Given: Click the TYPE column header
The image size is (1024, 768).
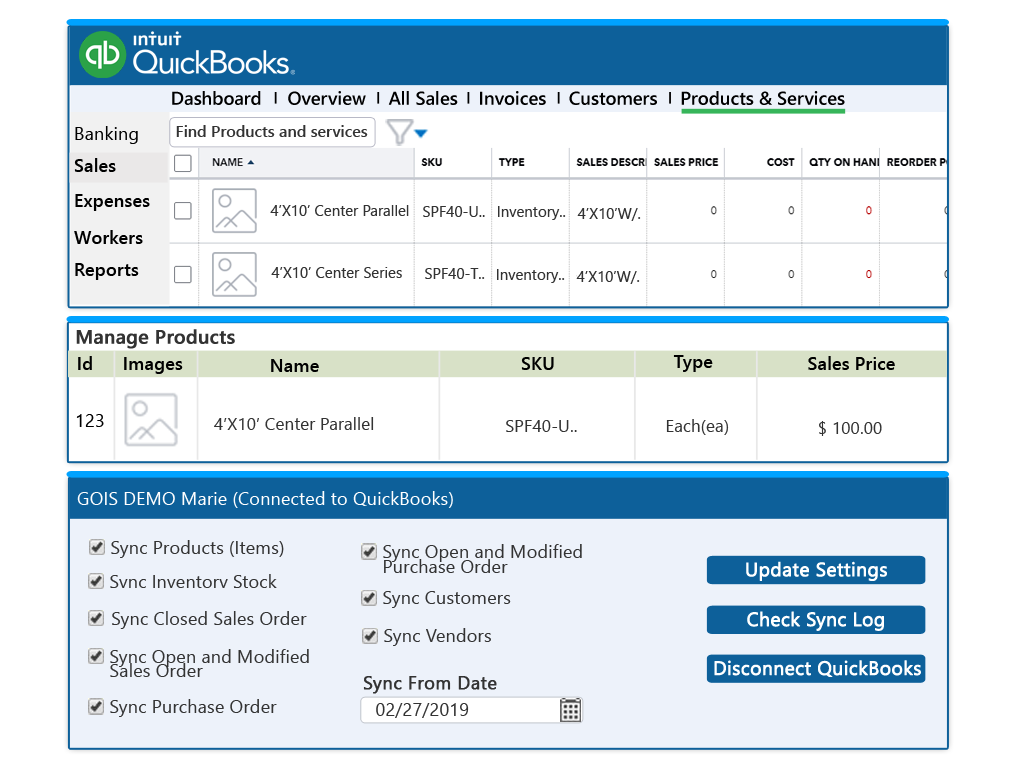Looking at the screenshot, I should tap(511, 162).
